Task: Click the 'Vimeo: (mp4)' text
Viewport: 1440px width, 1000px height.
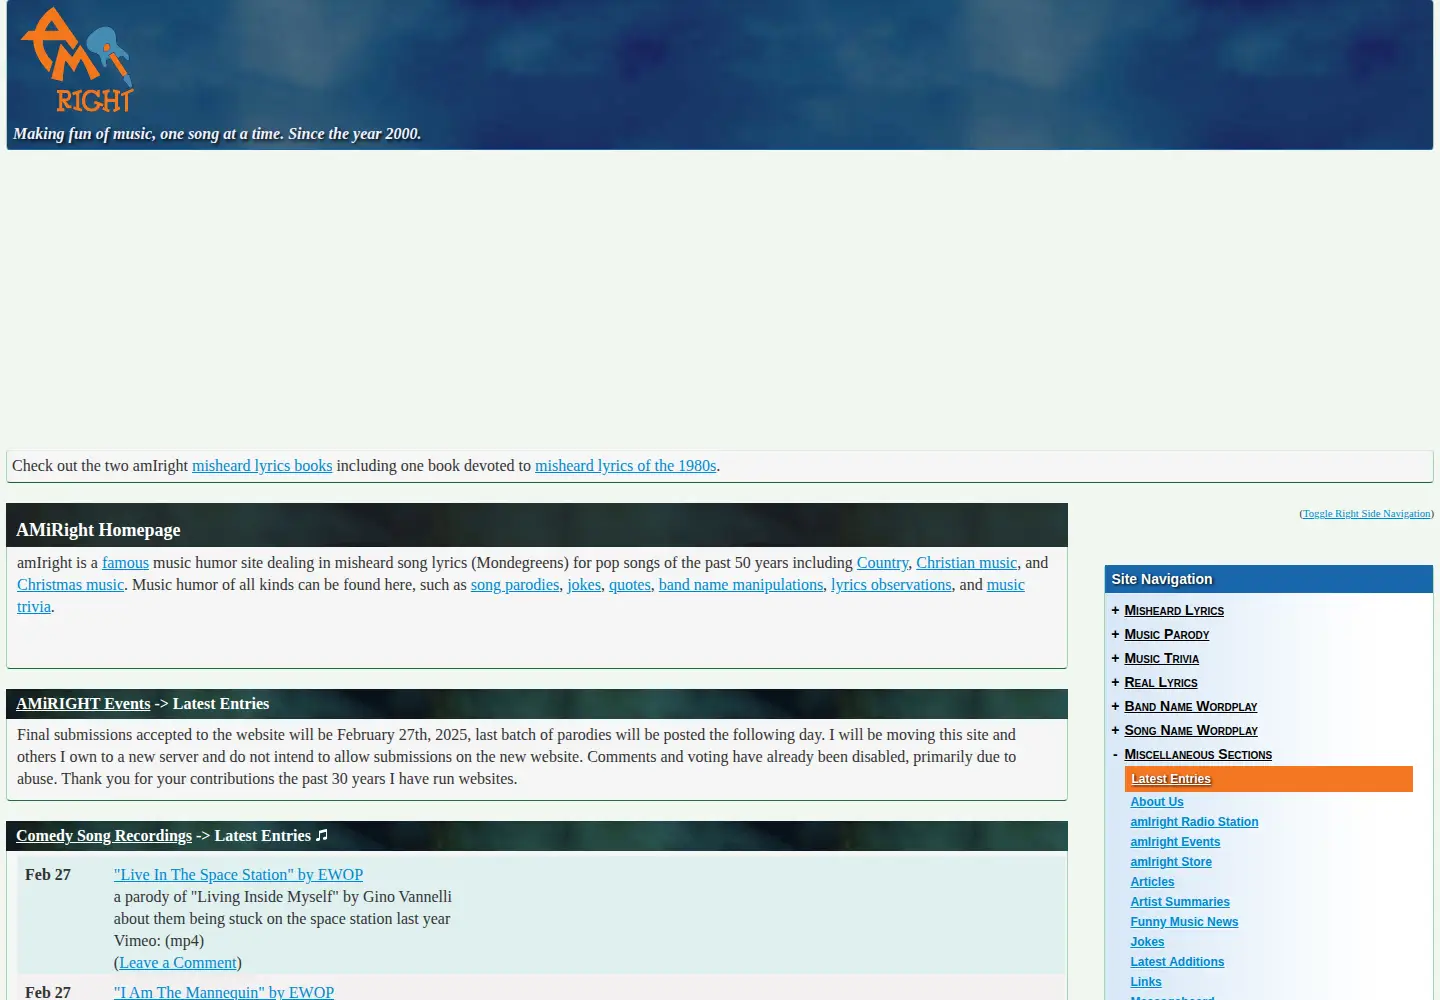Action: point(159,941)
